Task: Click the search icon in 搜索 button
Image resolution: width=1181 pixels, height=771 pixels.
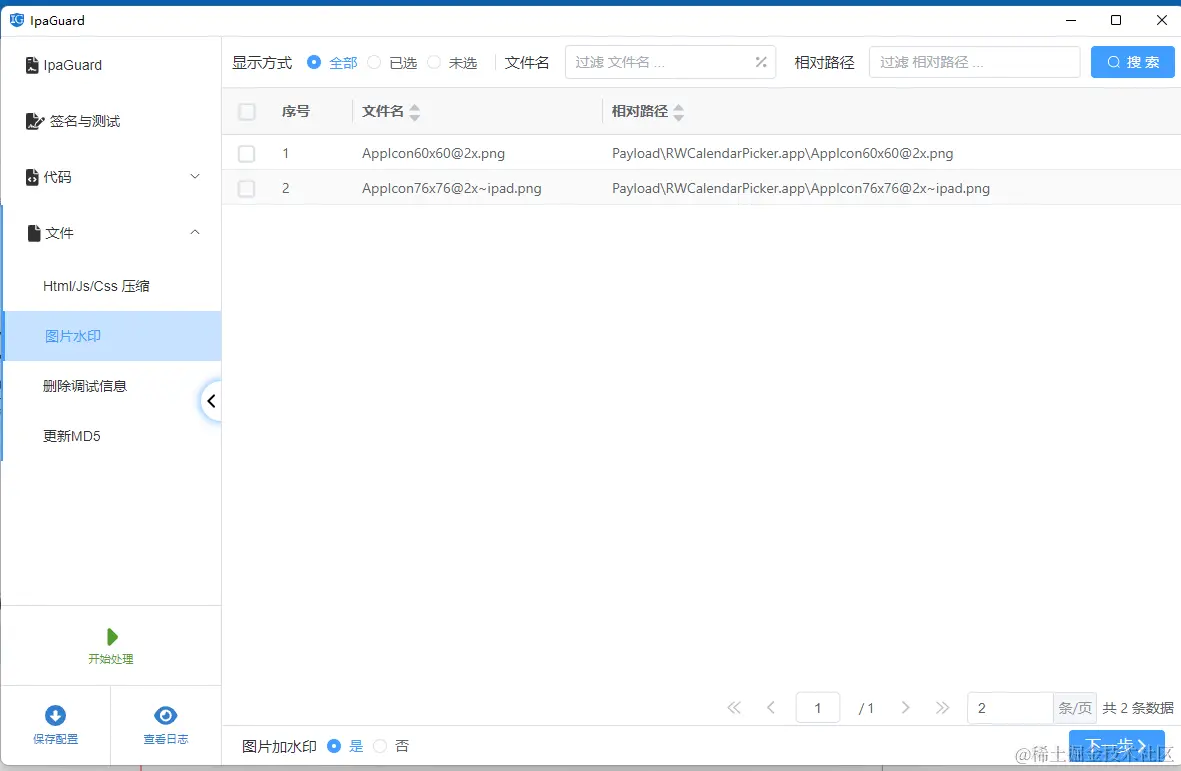Action: (x=1113, y=61)
